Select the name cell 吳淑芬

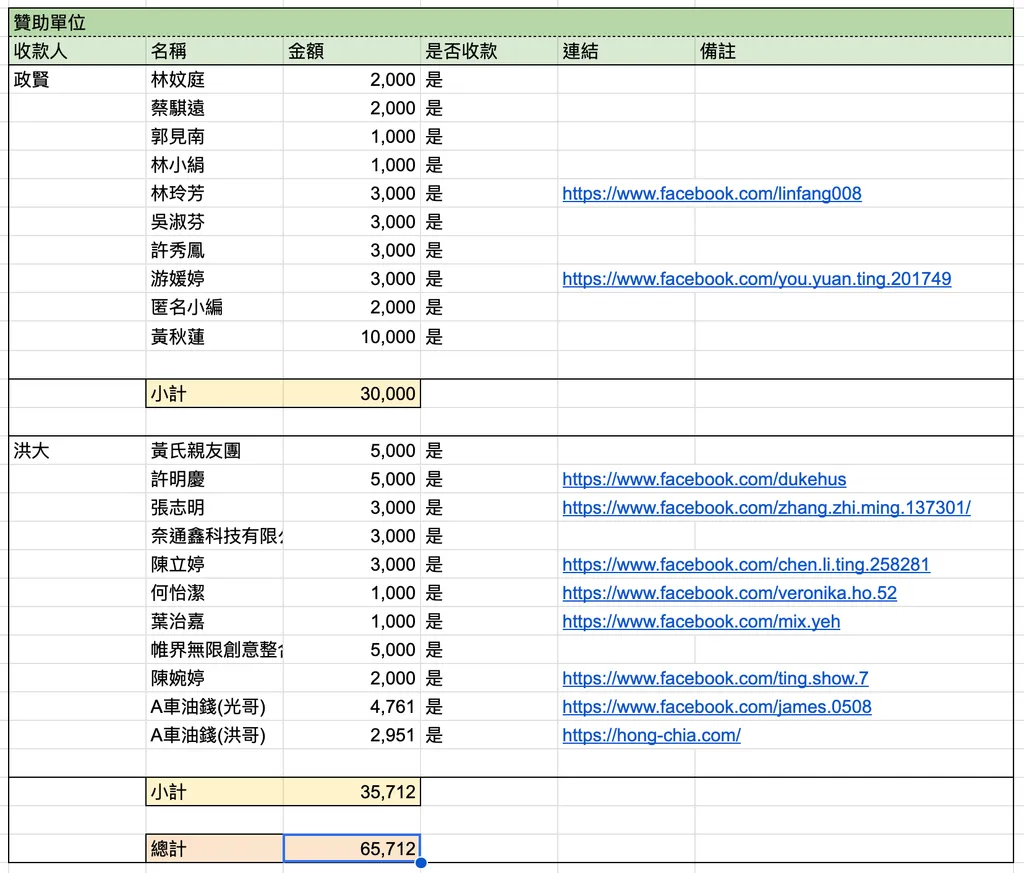214,222
